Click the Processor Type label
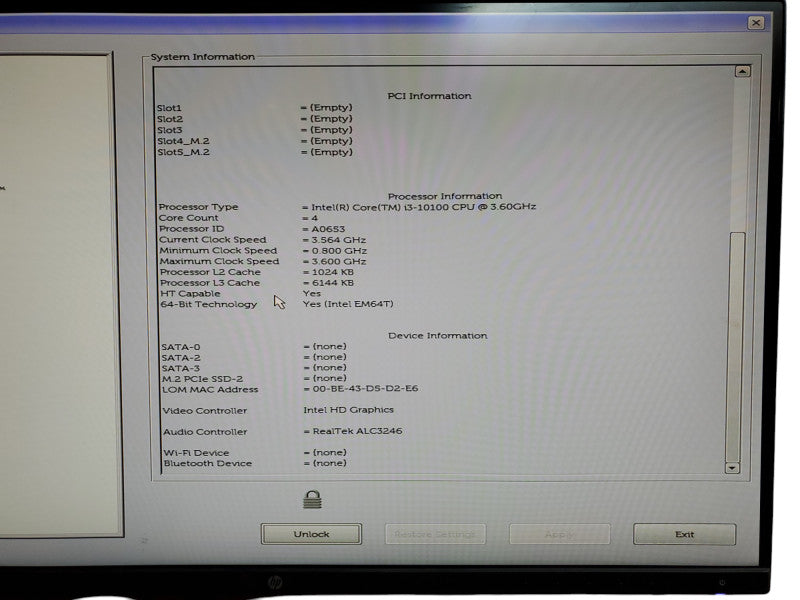Image resolution: width=800 pixels, height=600 pixels. 198,207
